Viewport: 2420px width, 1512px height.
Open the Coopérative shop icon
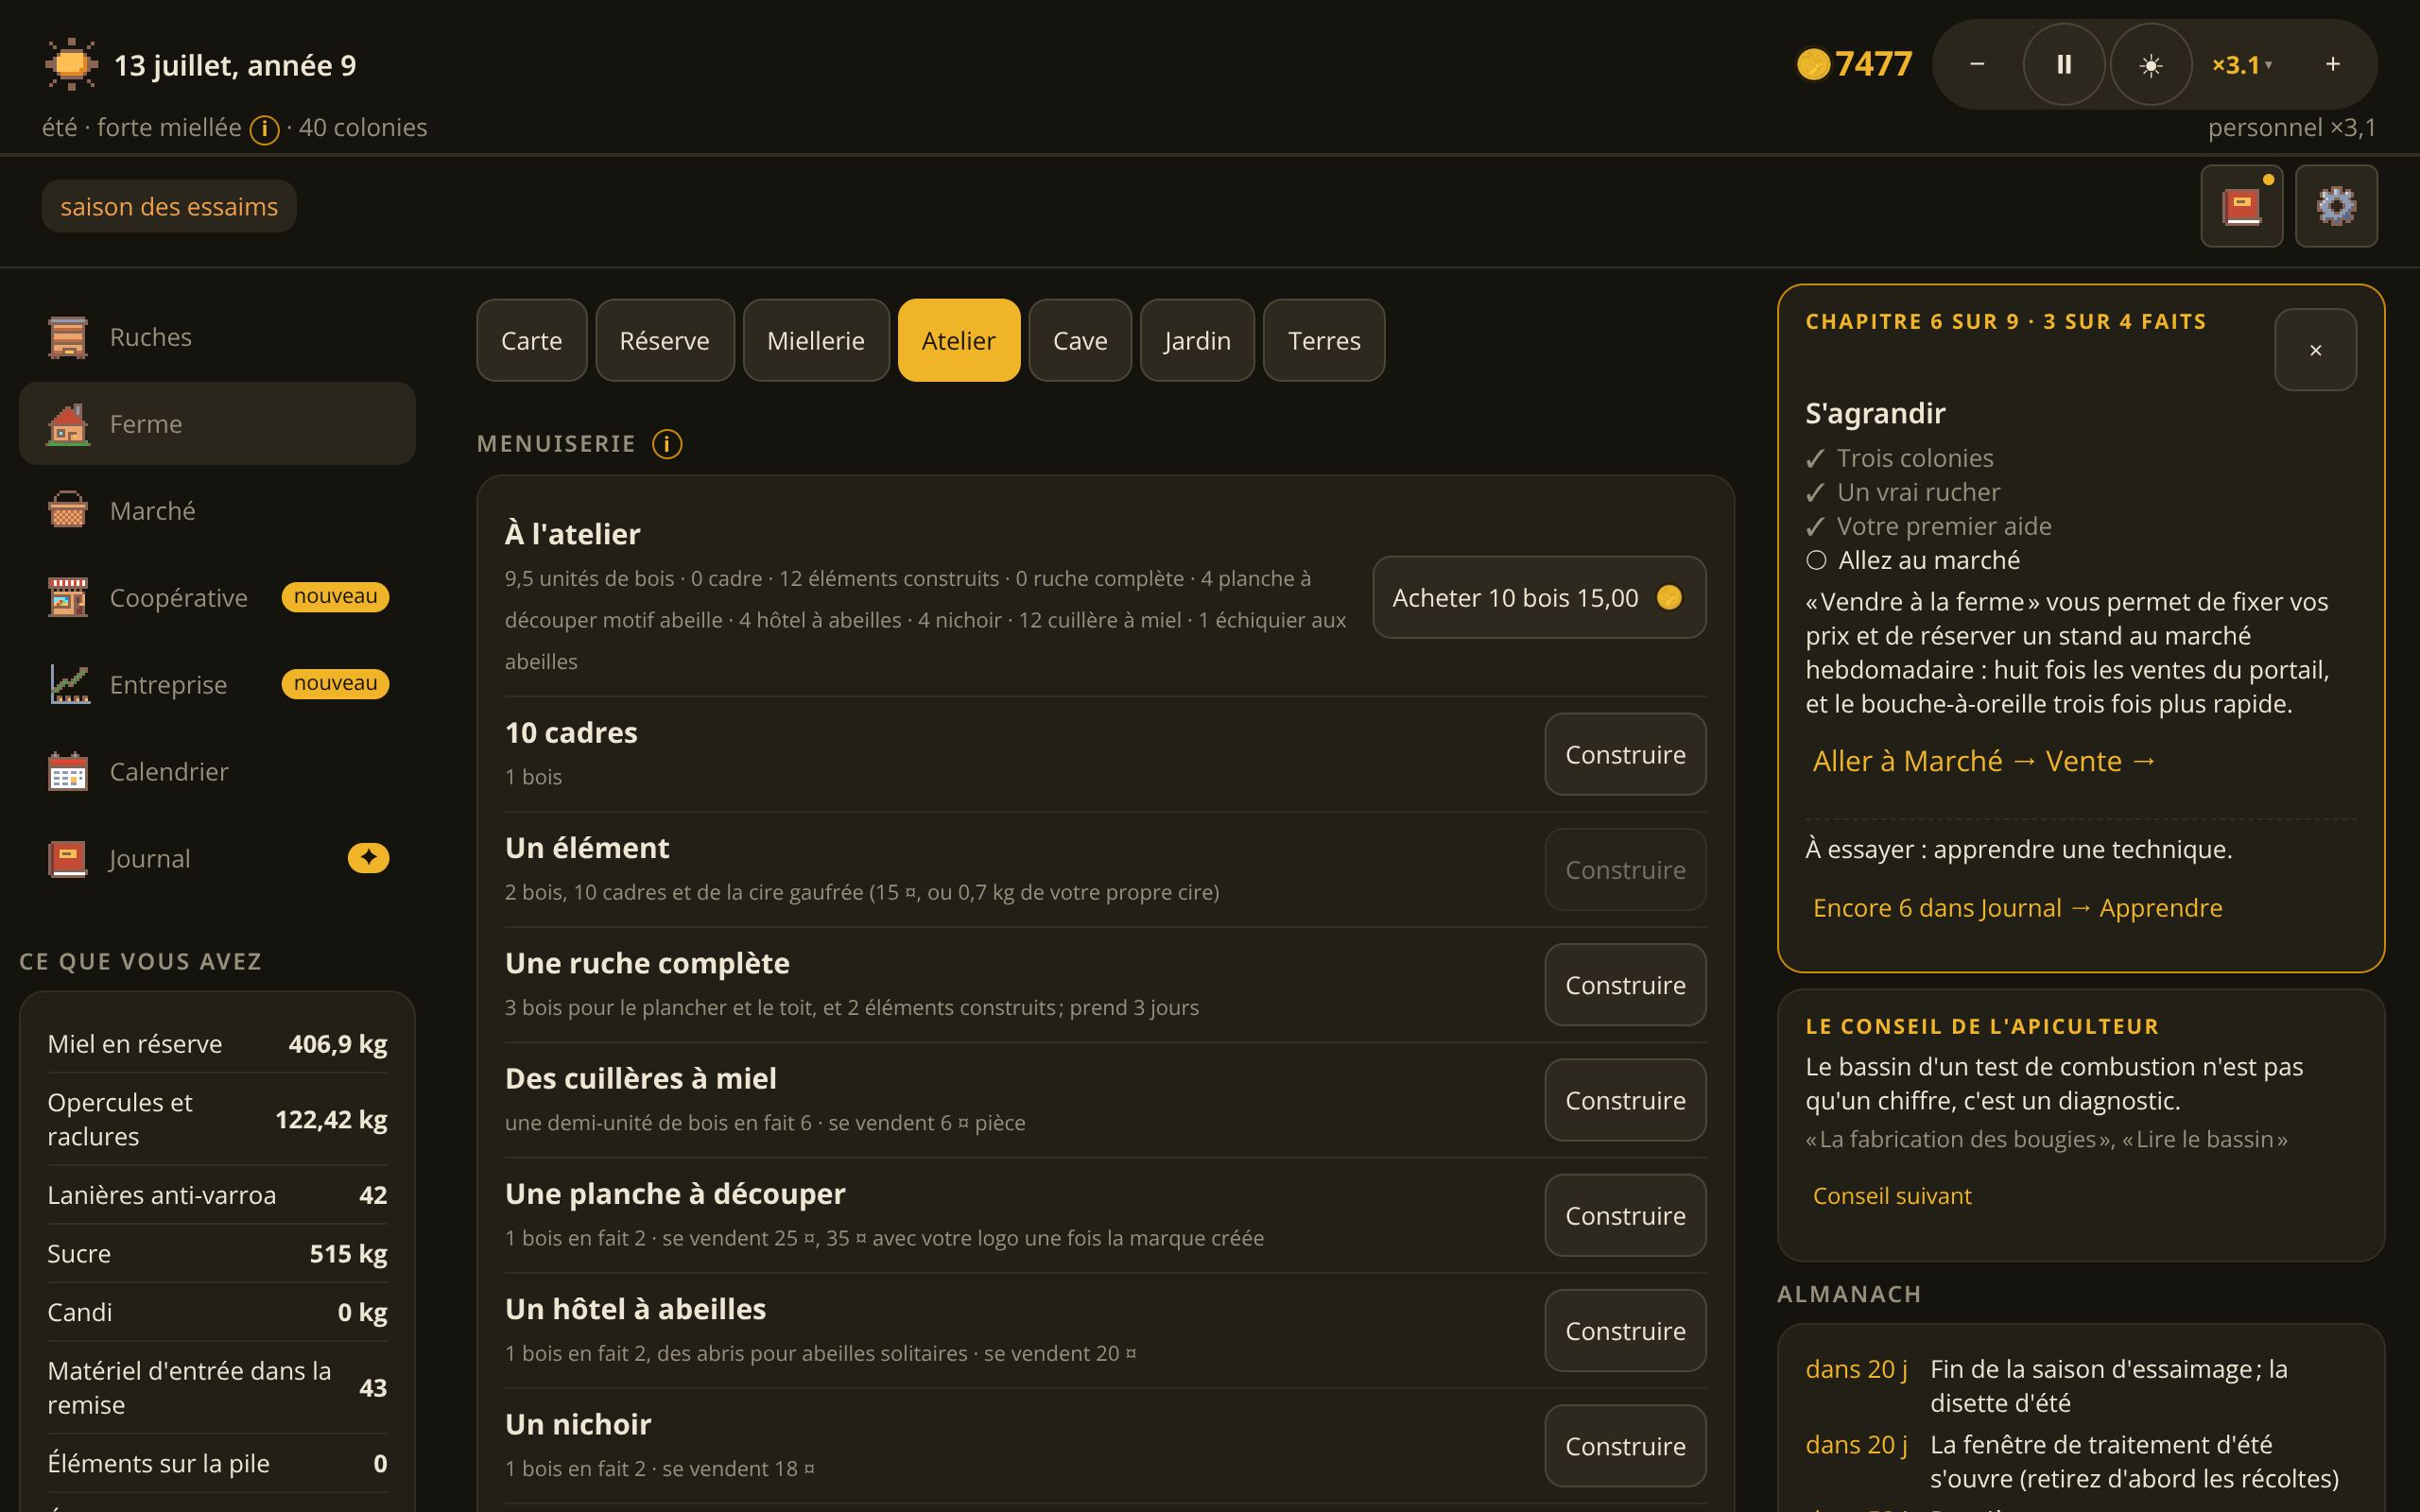pyautogui.click(x=68, y=598)
